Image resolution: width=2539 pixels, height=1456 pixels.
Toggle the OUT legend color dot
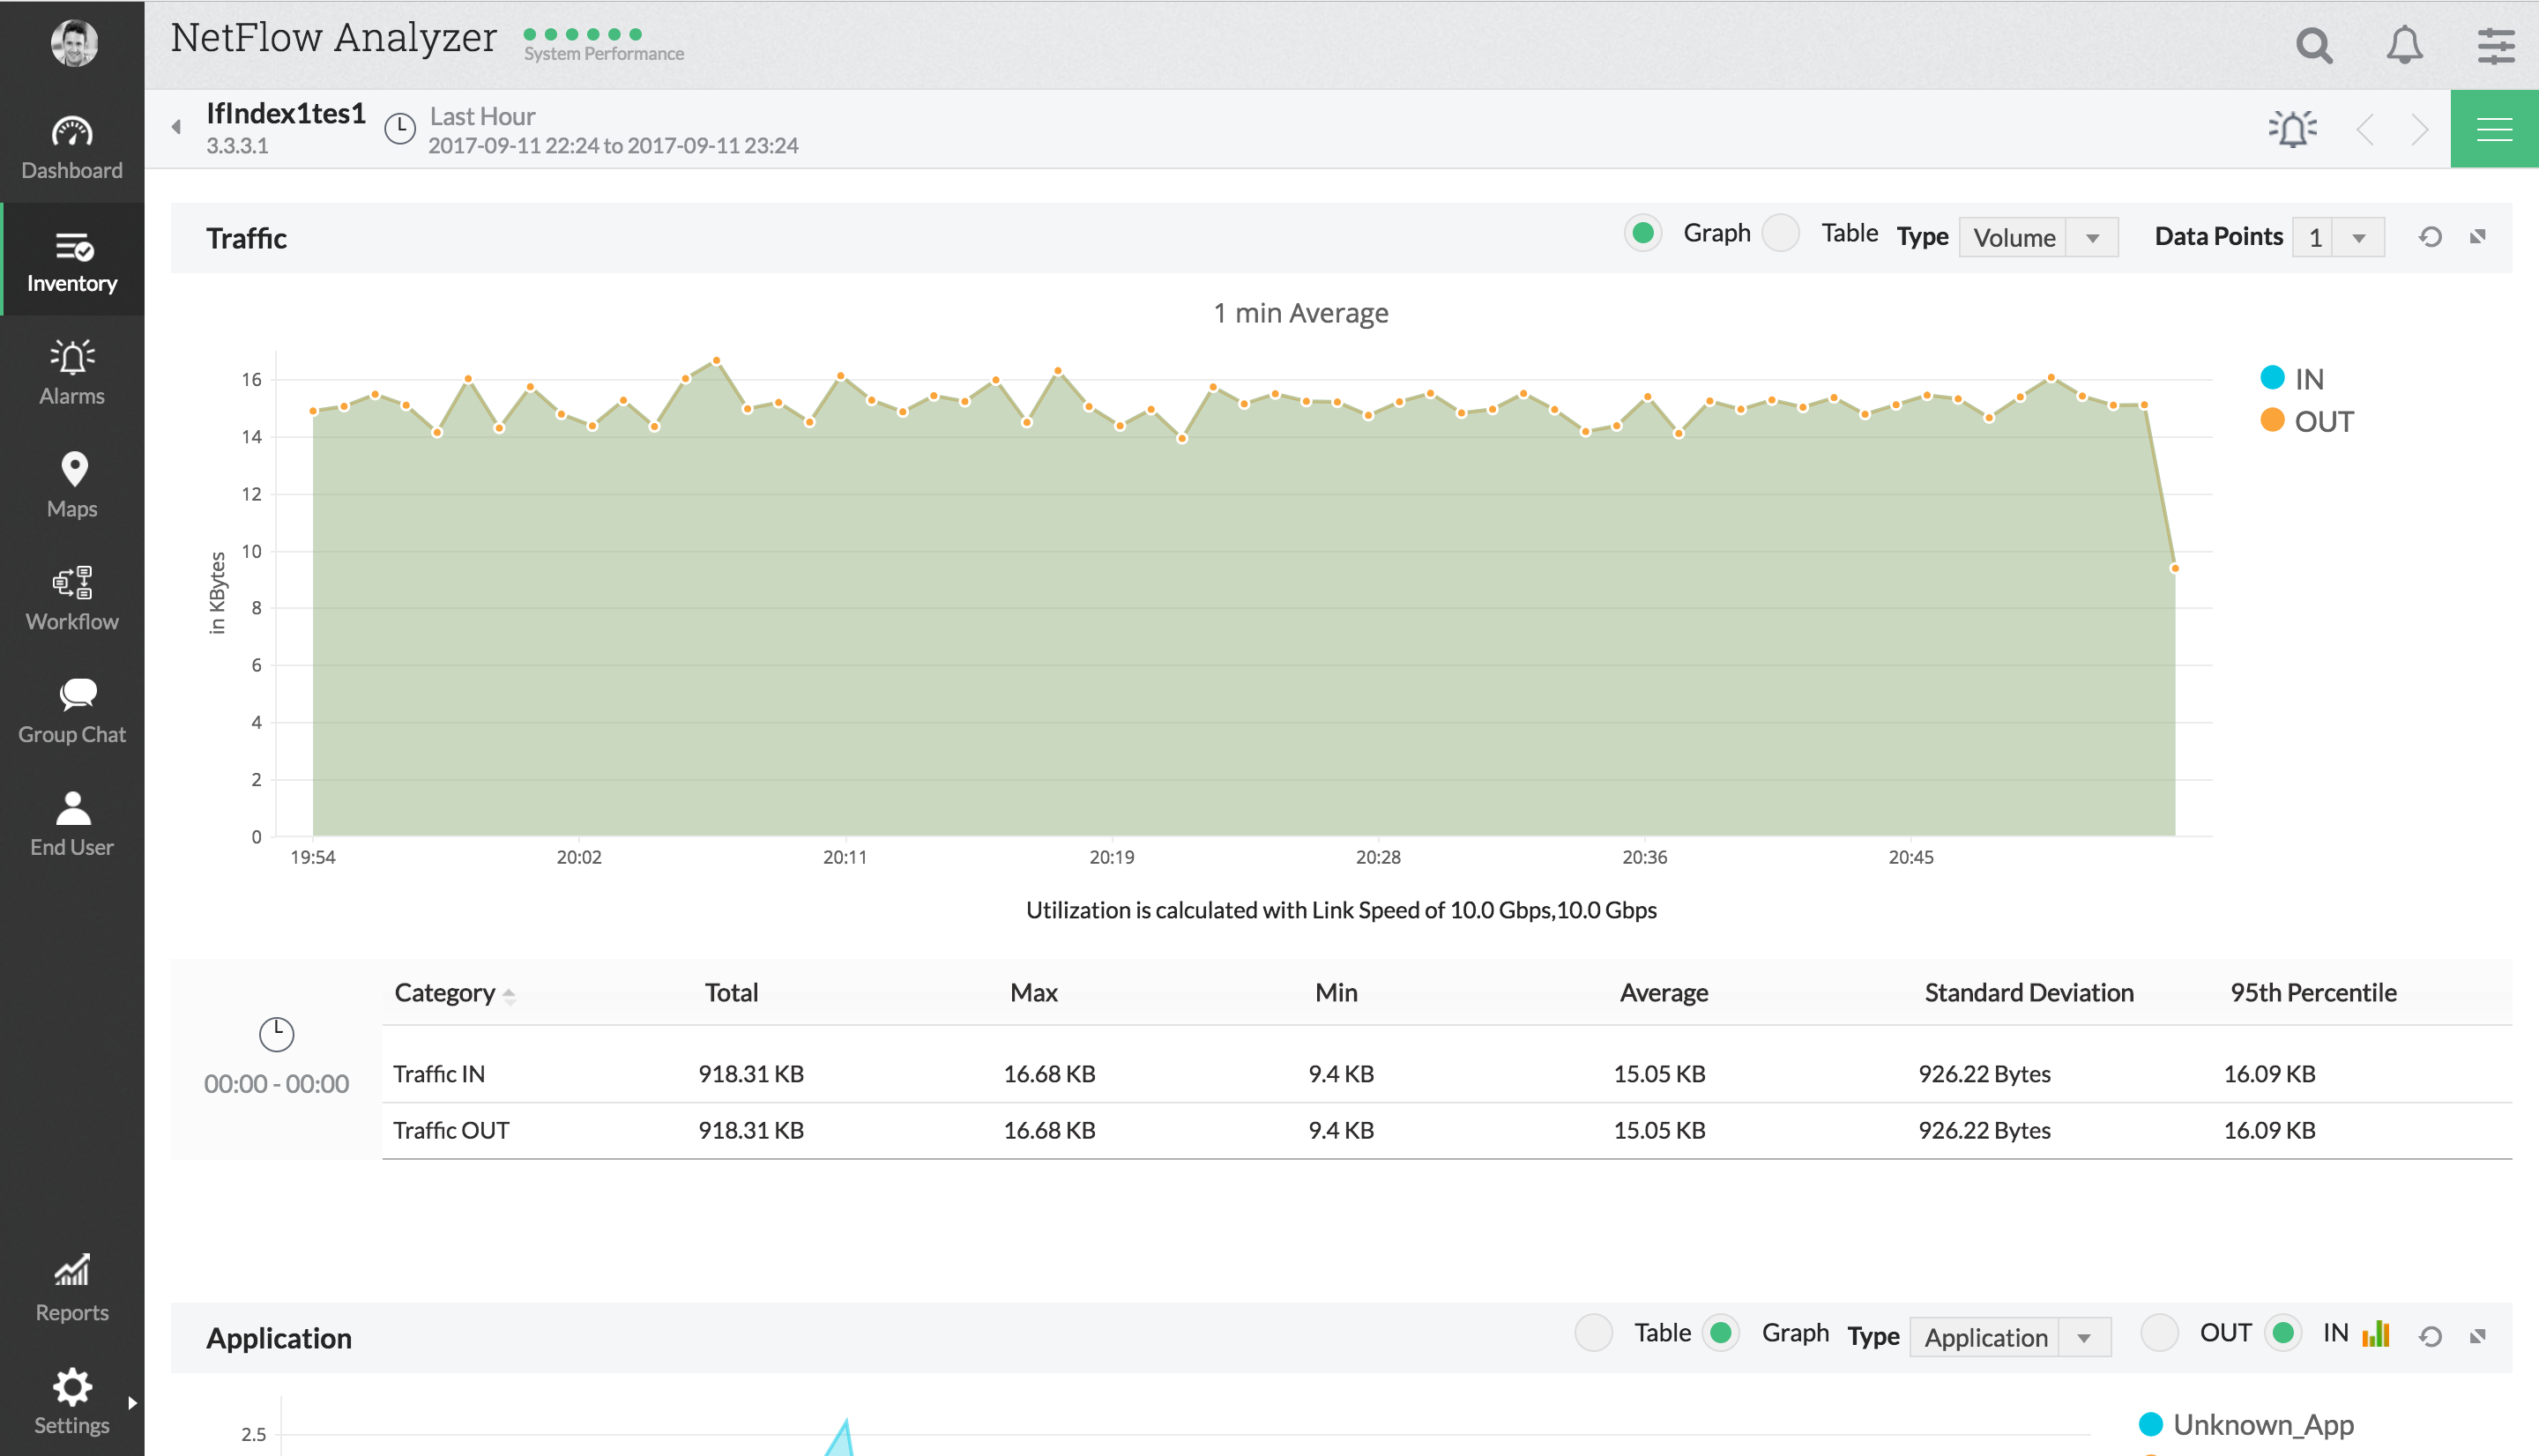pyautogui.click(x=2272, y=421)
